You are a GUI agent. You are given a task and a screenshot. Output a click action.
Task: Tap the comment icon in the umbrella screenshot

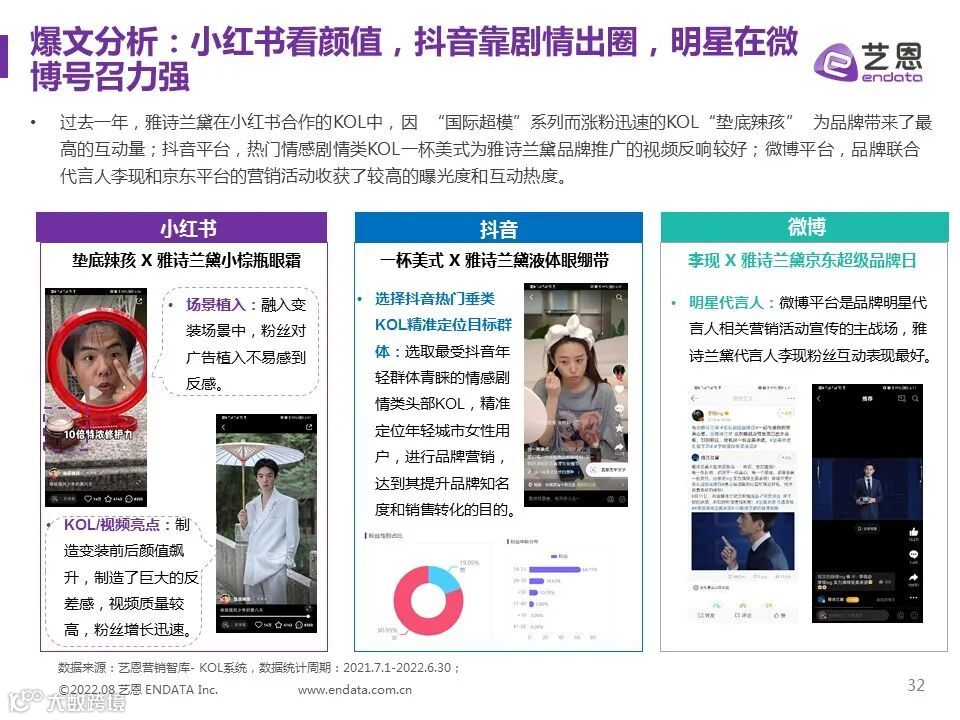tap(299, 624)
